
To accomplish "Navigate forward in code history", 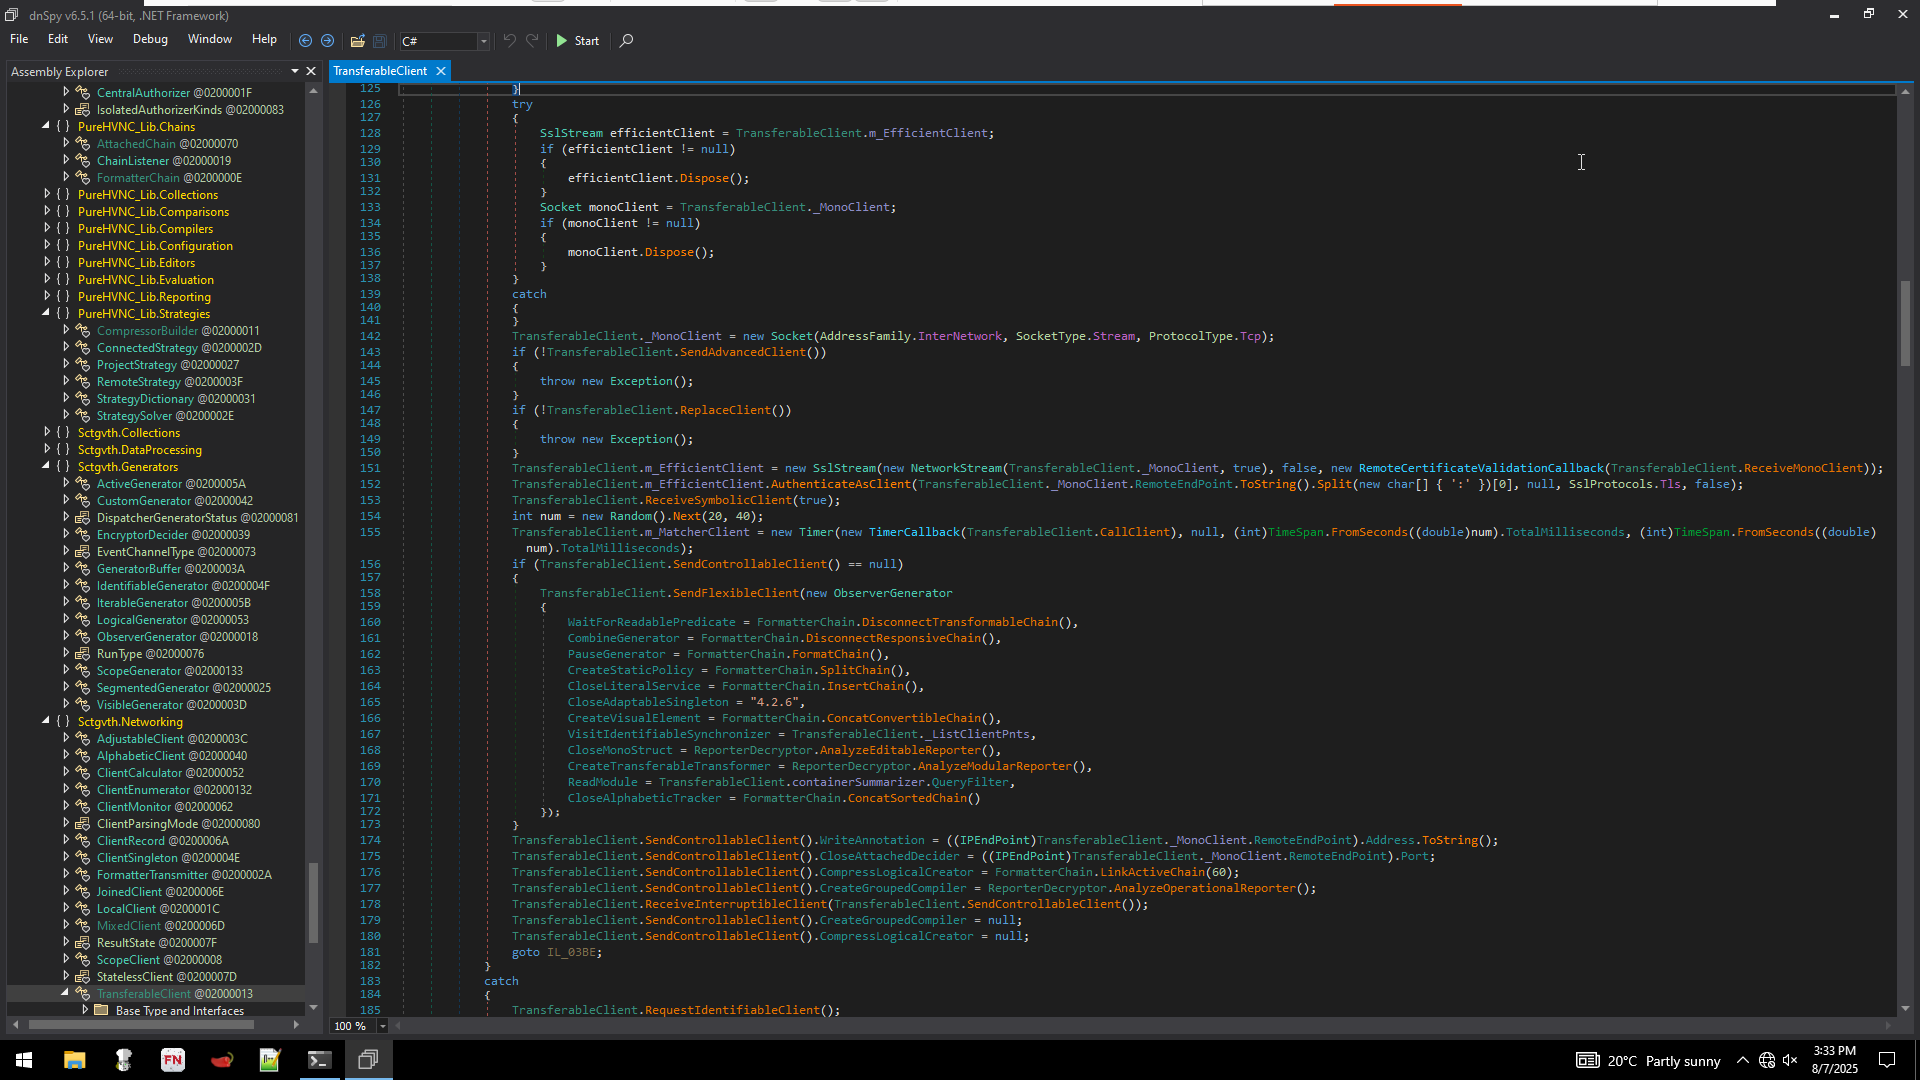I will tap(328, 41).
